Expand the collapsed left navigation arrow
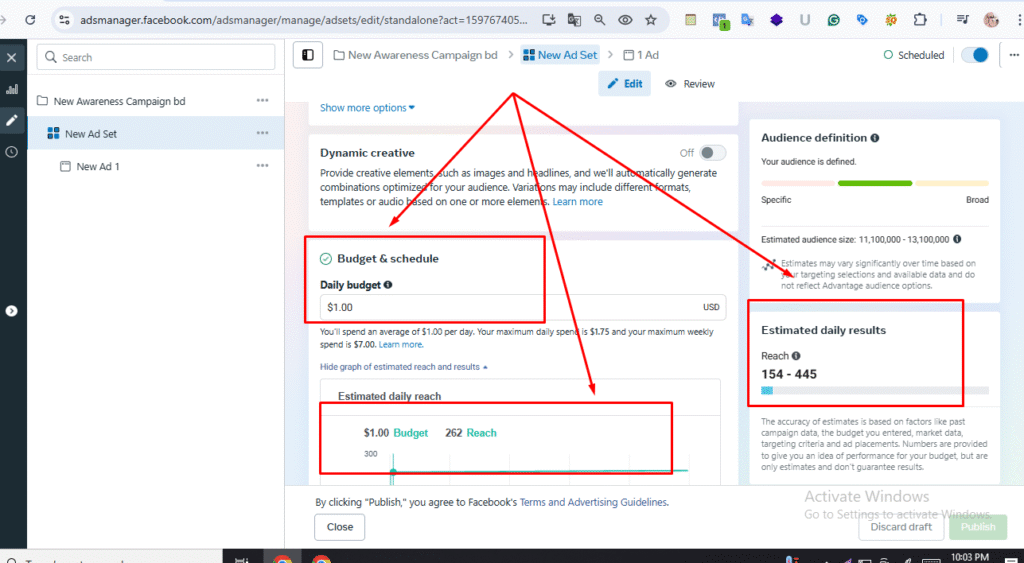The height and width of the screenshot is (563, 1024). click(x=12, y=311)
